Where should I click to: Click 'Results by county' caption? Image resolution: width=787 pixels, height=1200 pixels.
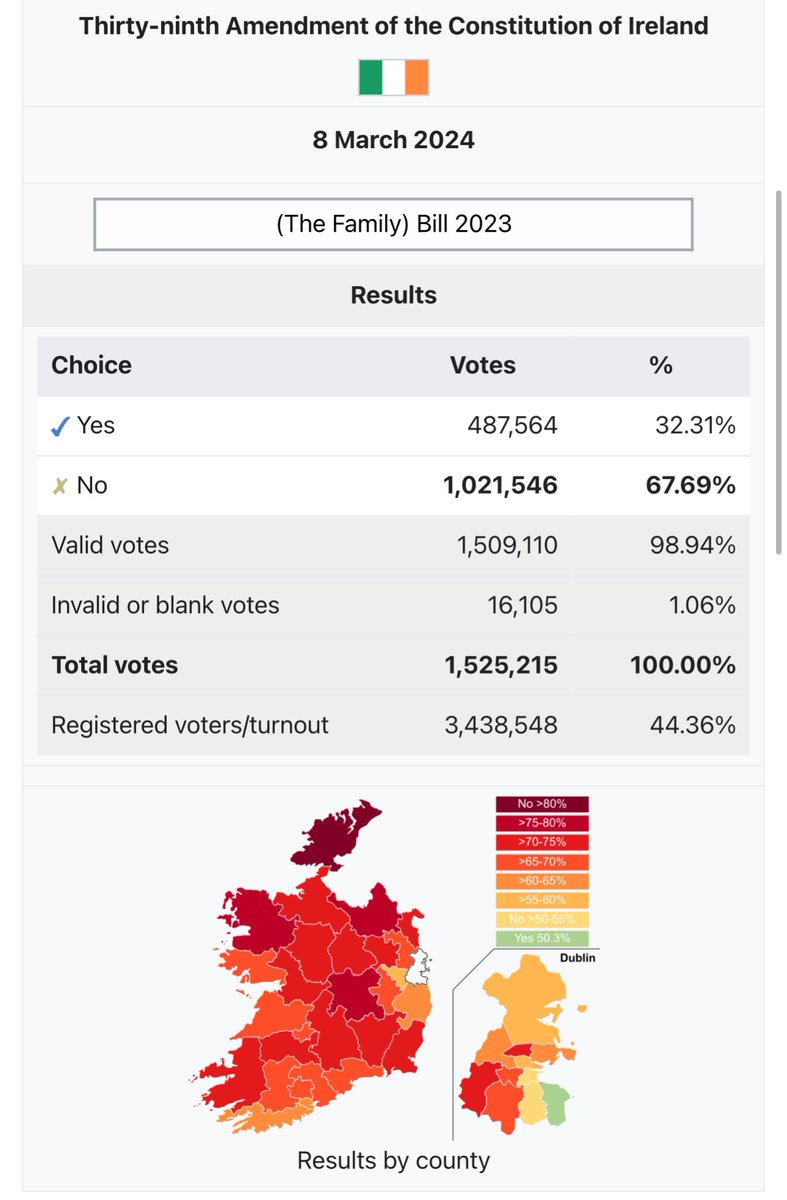click(x=393, y=1160)
